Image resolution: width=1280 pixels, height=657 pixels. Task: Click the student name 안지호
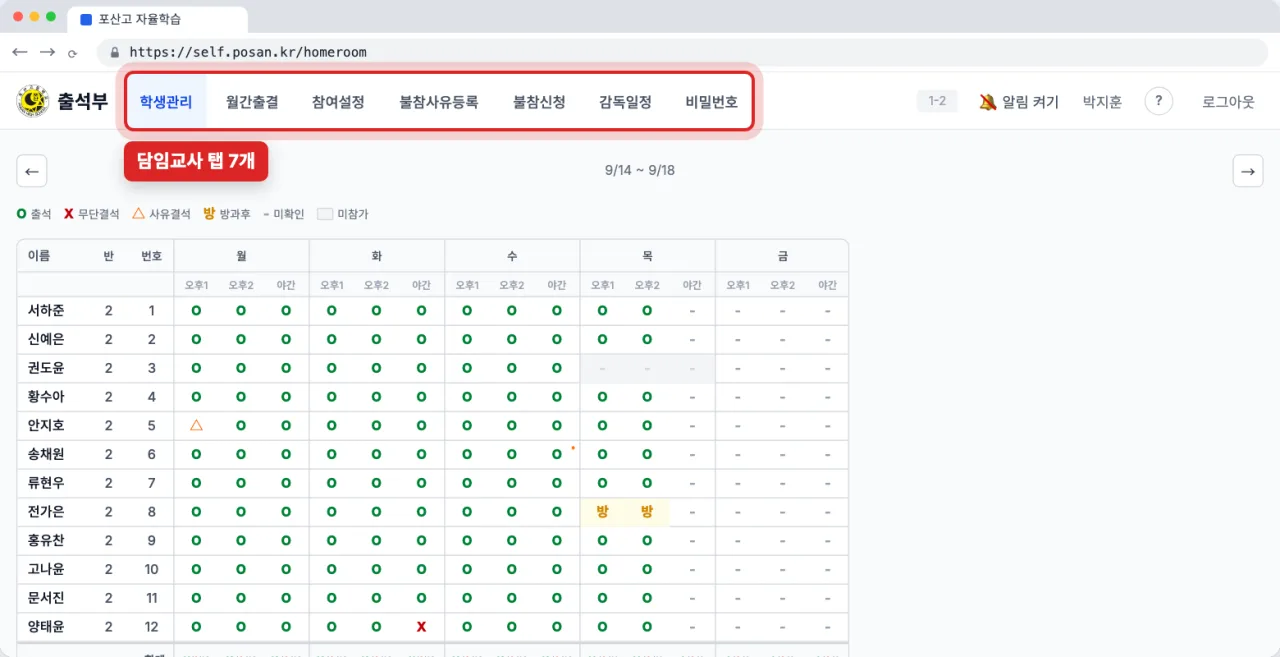point(46,425)
